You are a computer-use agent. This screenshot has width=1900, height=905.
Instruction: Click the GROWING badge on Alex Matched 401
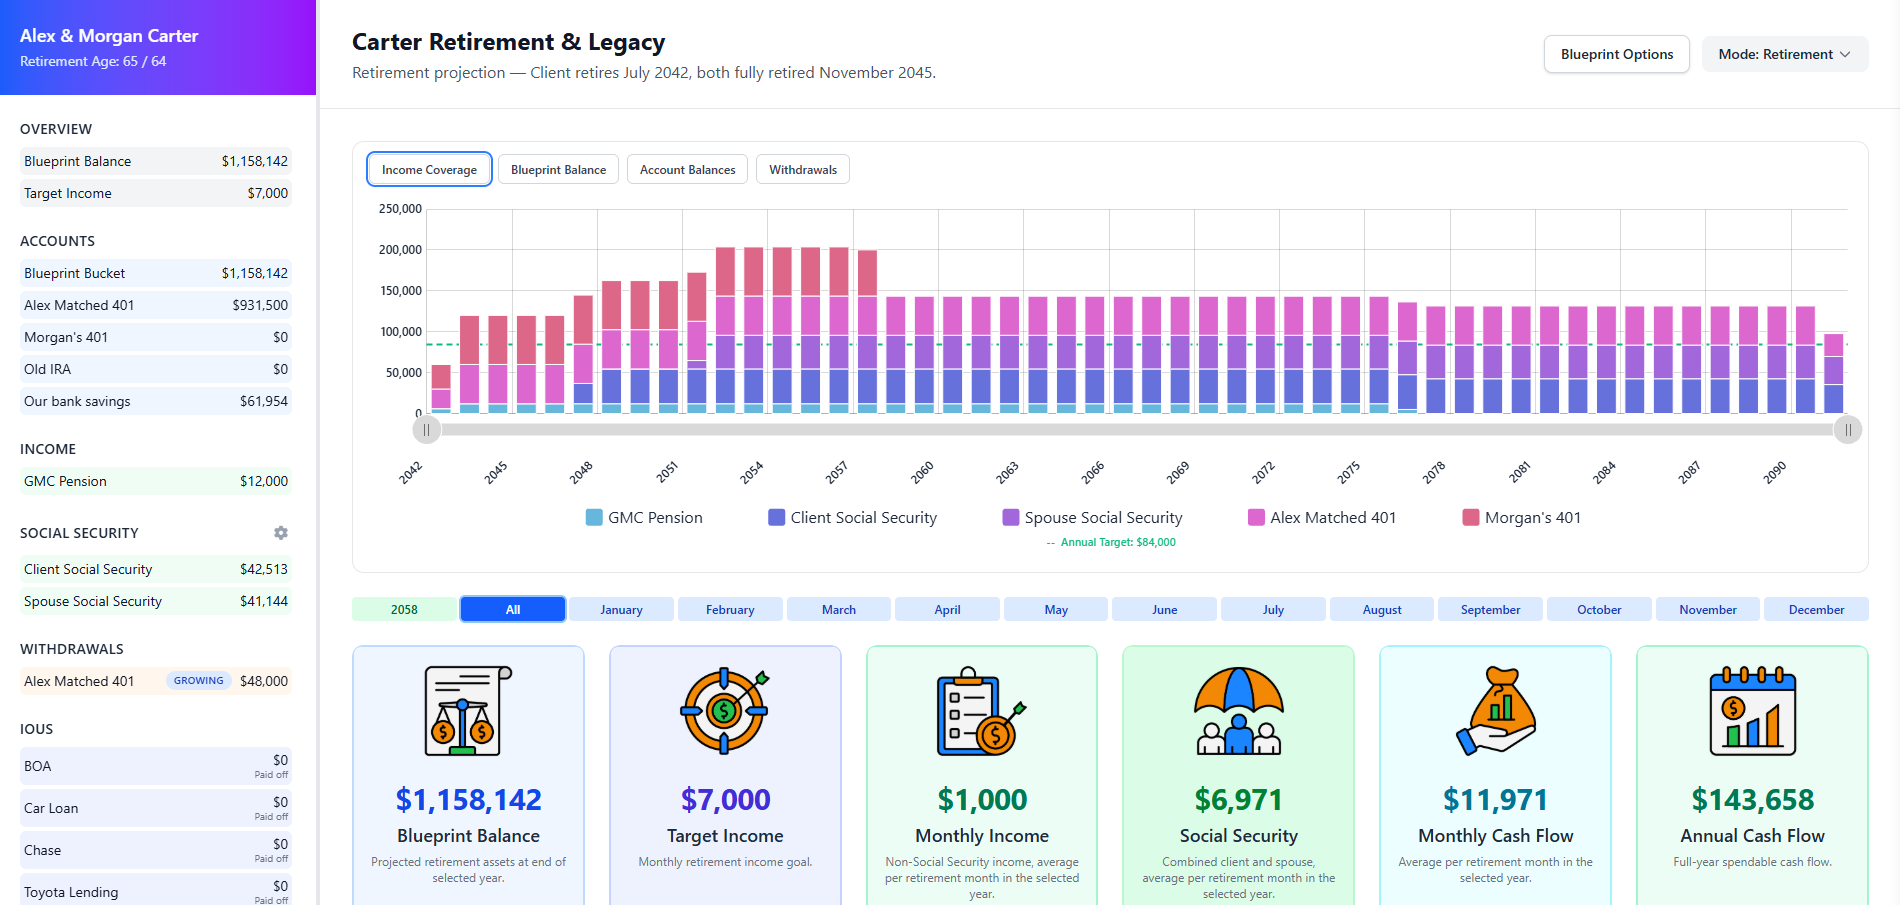click(x=198, y=681)
